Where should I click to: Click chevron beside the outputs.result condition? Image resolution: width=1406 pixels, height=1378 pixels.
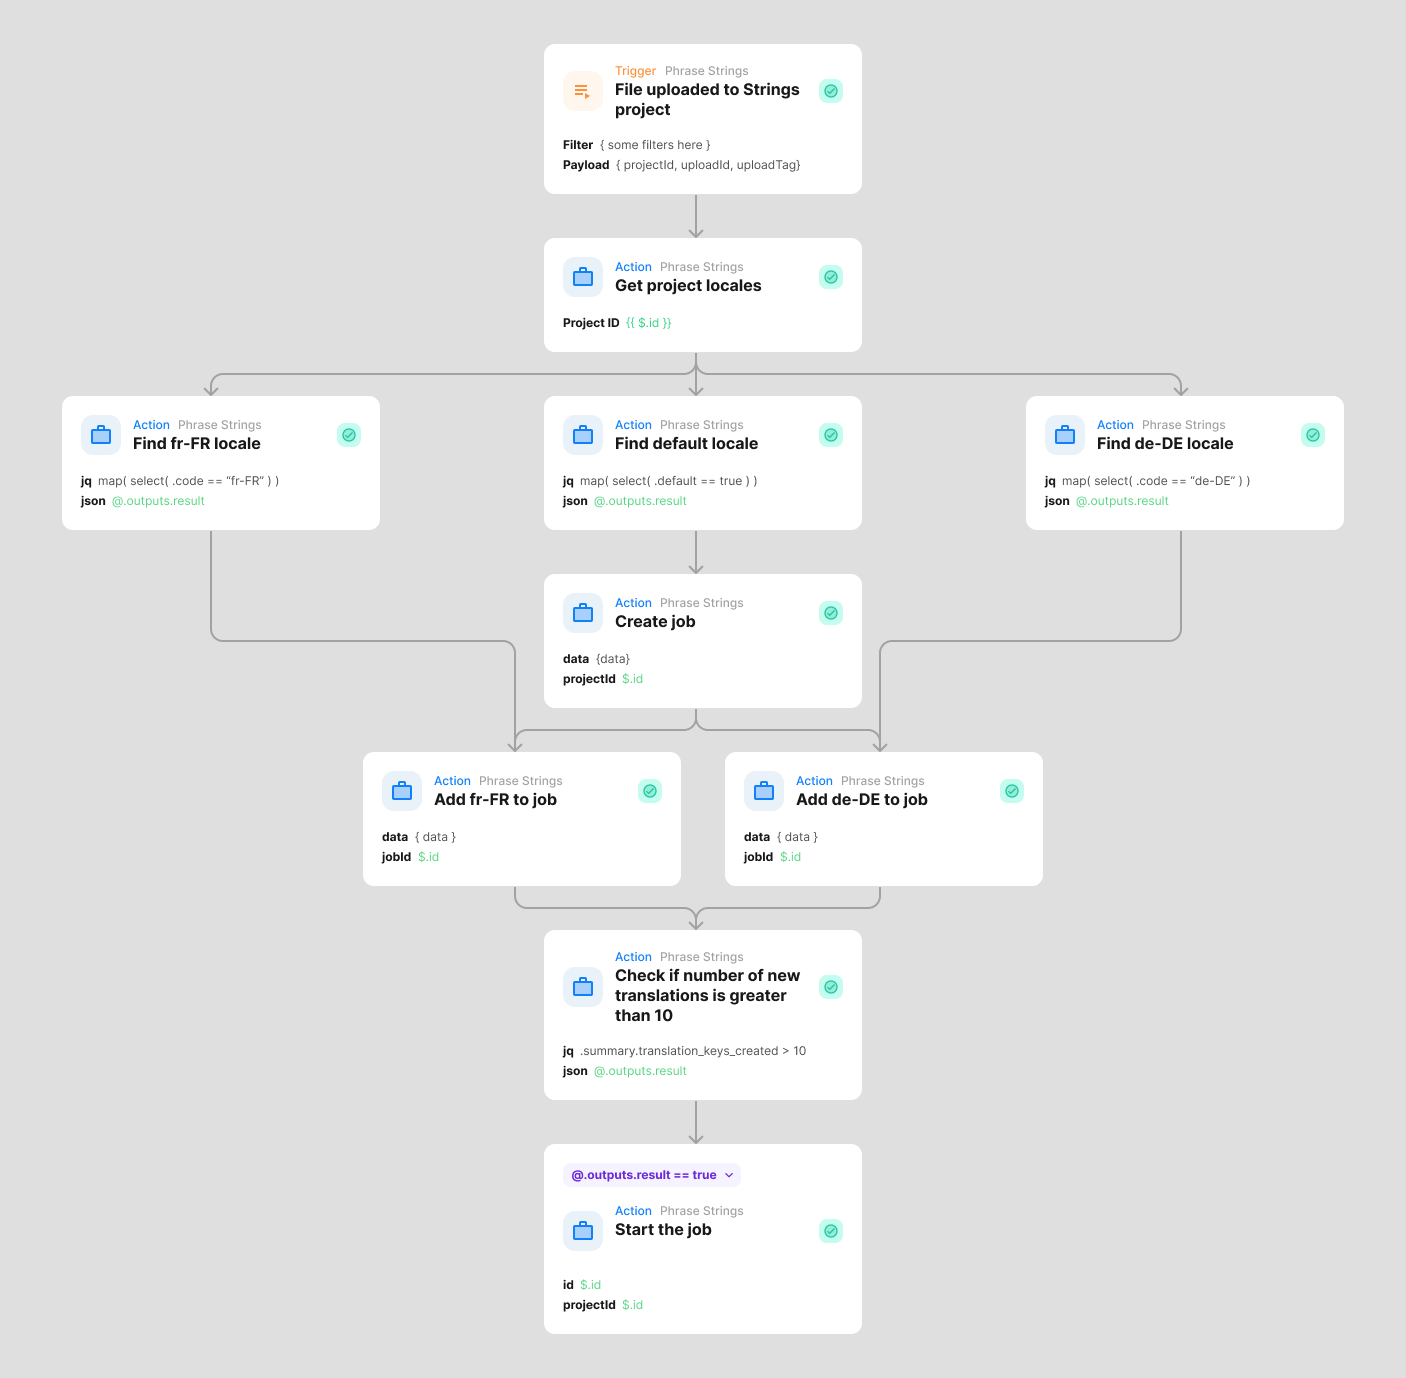[x=729, y=1175]
